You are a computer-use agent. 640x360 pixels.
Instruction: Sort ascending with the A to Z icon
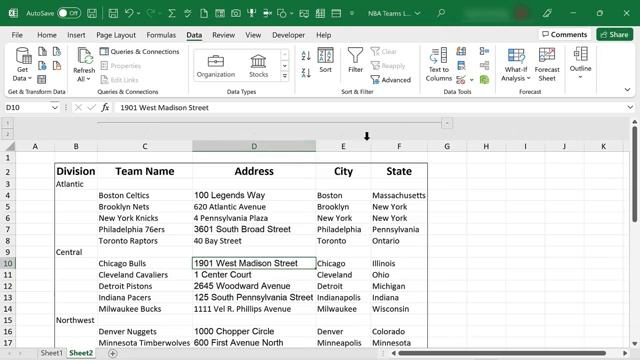(x=306, y=56)
